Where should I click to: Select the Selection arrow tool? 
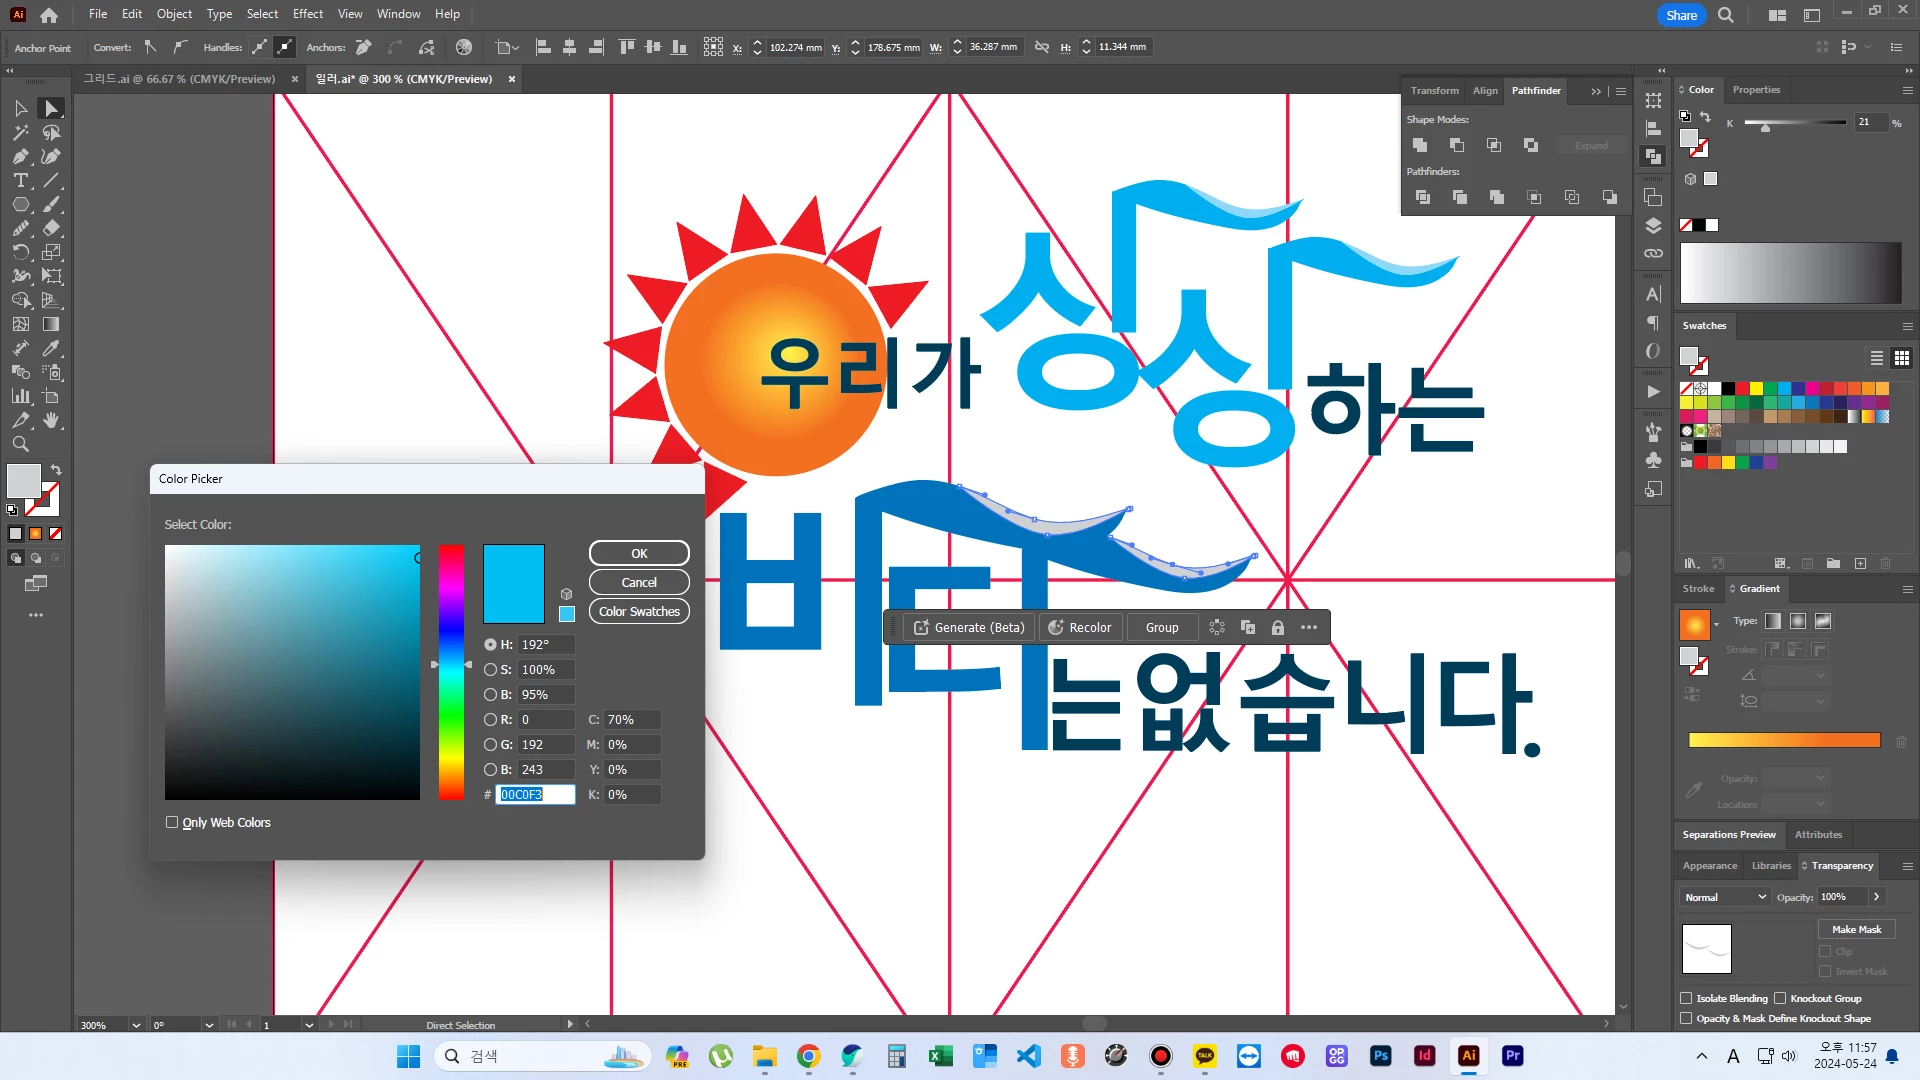click(x=20, y=108)
